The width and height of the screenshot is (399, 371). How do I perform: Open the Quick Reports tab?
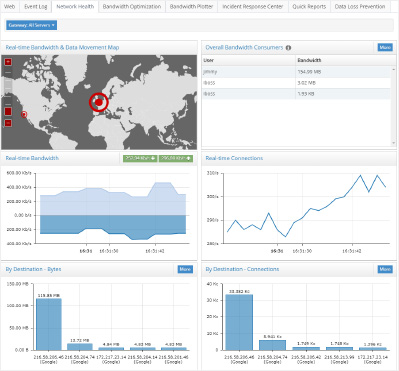309,6
